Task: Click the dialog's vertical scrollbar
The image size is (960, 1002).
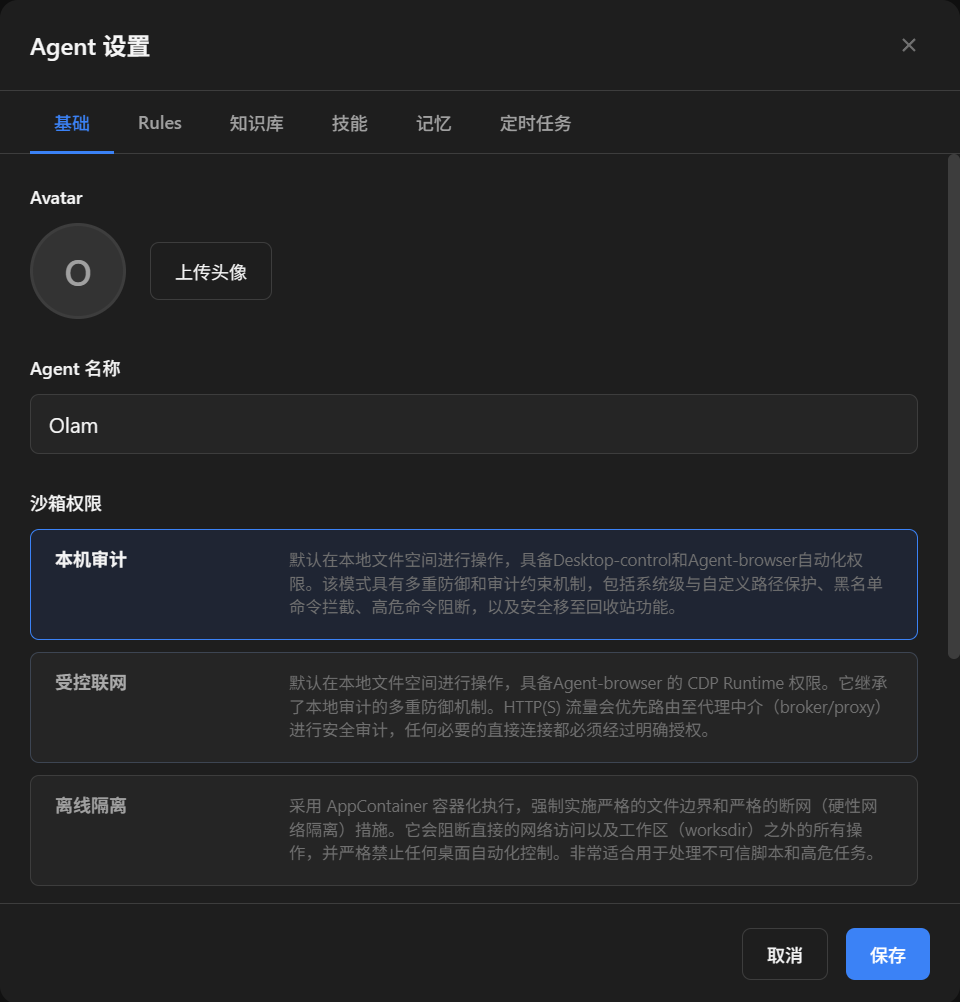Action: [x=953, y=406]
